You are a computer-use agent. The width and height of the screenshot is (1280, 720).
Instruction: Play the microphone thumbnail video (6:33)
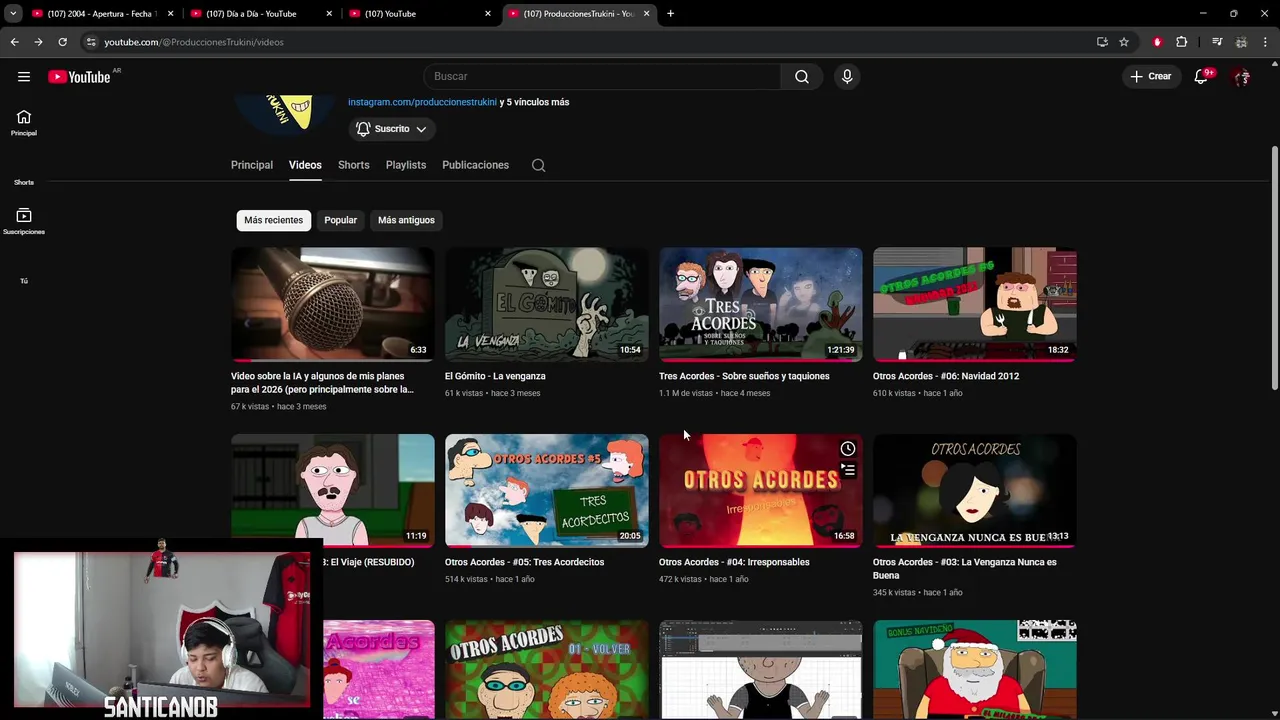tap(333, 304)
